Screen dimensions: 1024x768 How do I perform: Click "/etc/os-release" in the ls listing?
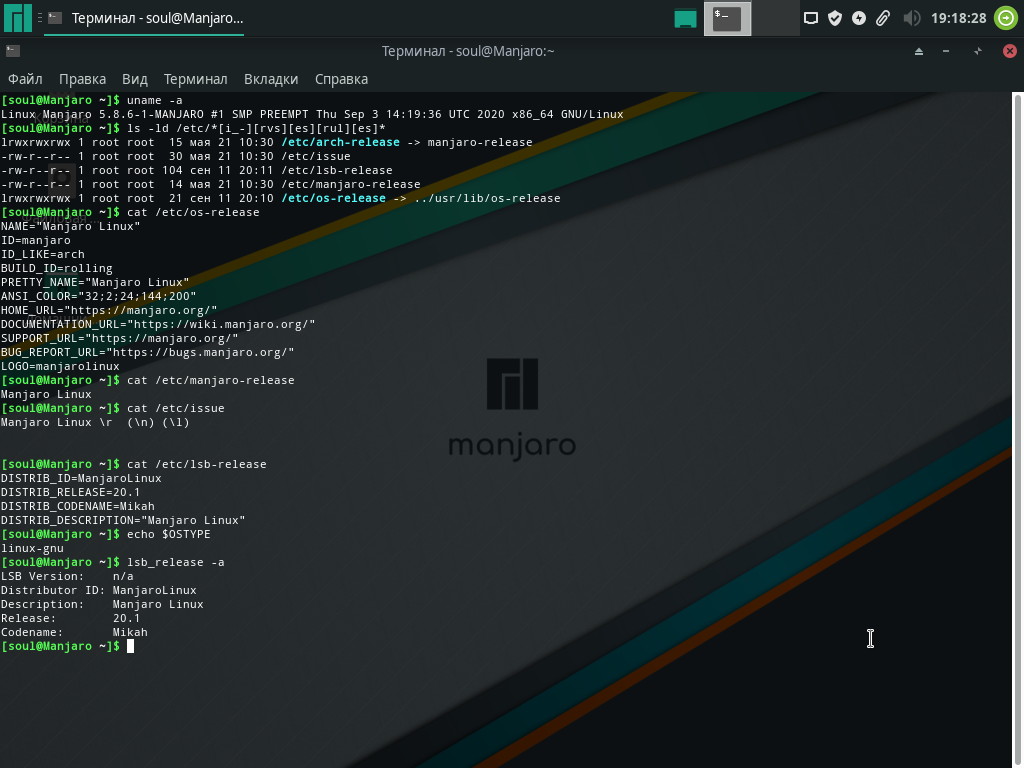[333, 199]
